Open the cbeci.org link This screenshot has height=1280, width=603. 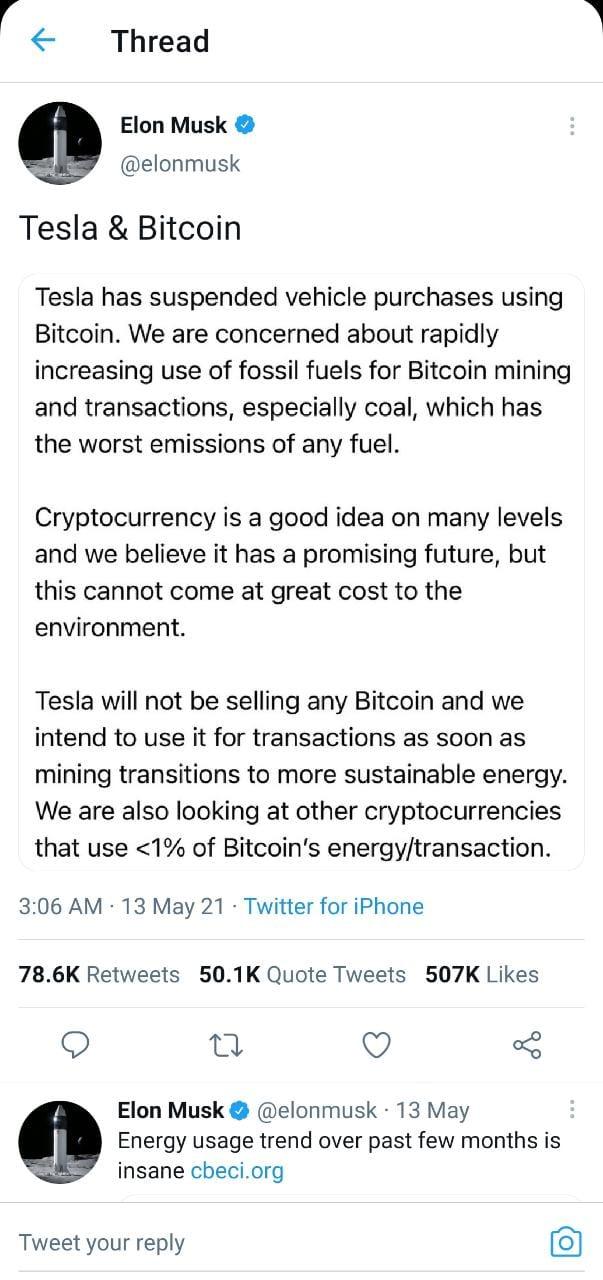click(237, 1170)
